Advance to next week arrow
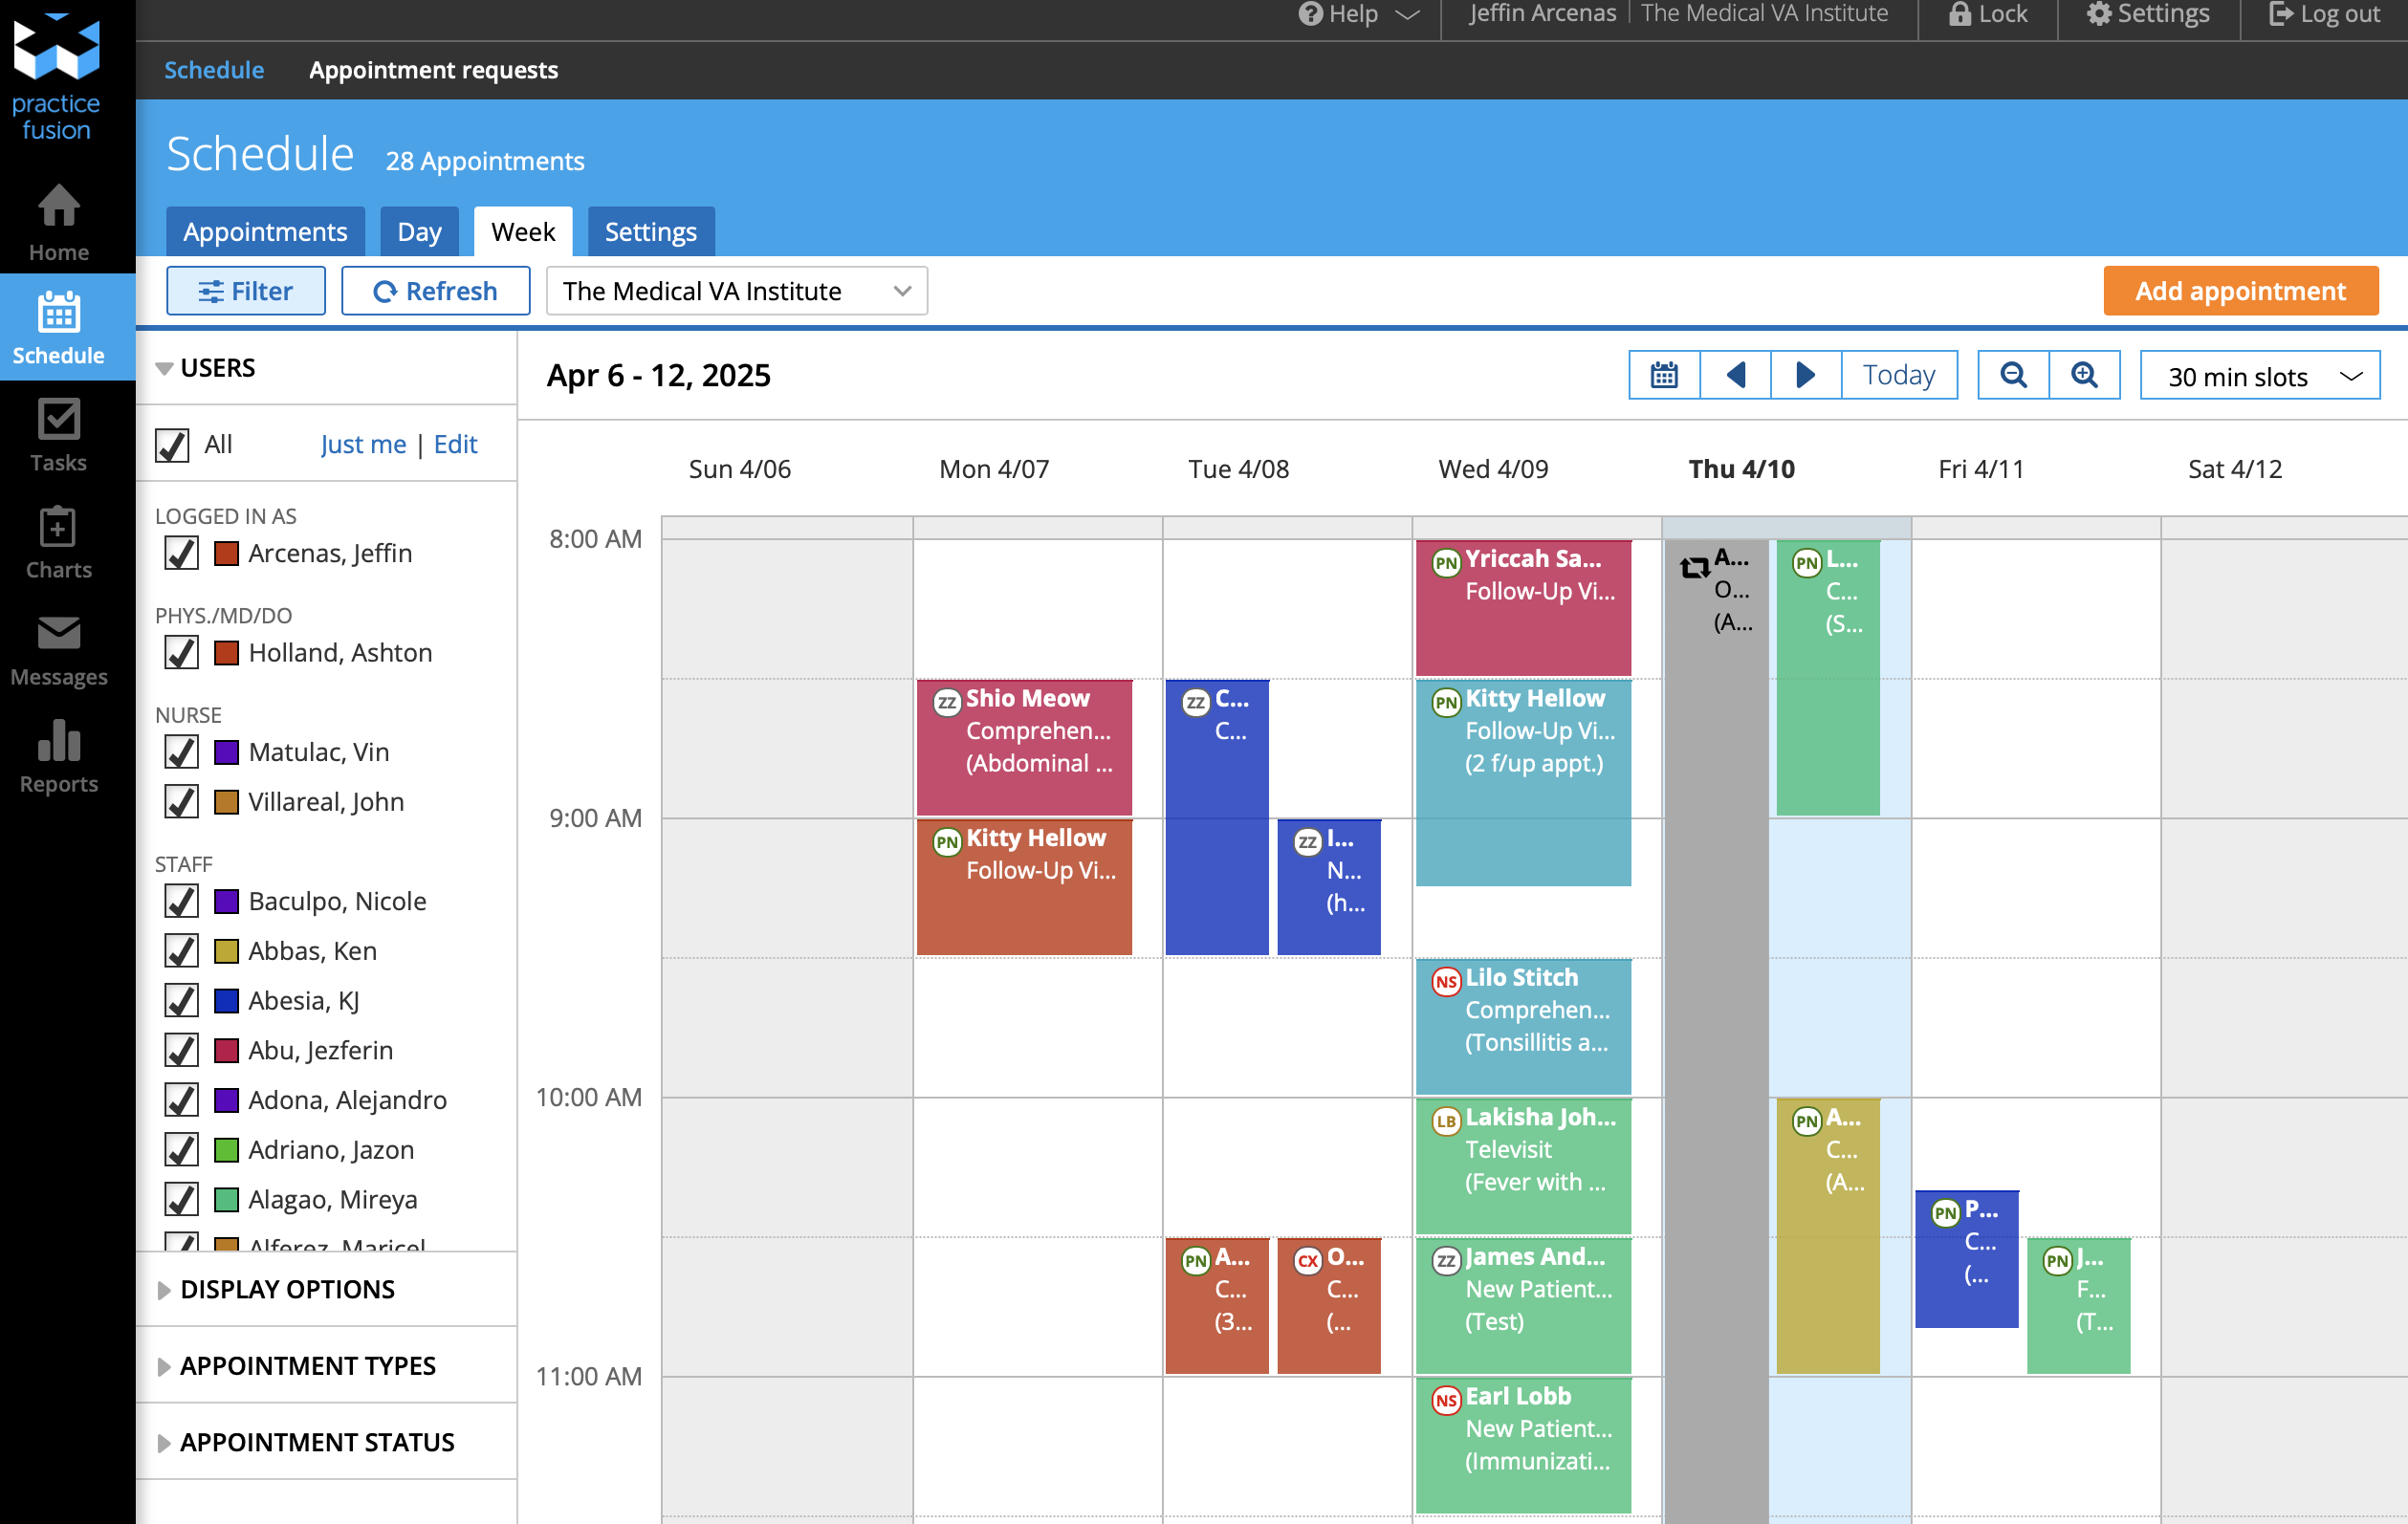The width and height of the screenshot is (2408, 1524). 1805,375
